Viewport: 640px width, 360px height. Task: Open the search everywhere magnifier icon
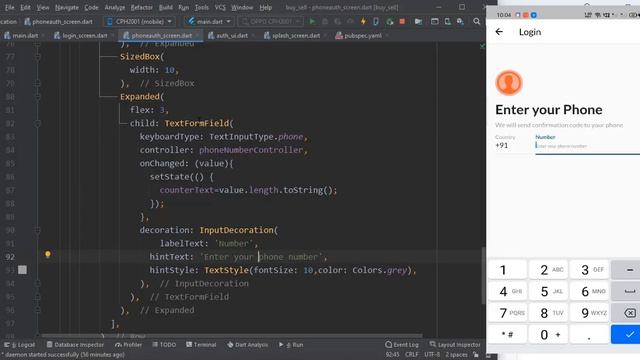click(x=476, y=21)
